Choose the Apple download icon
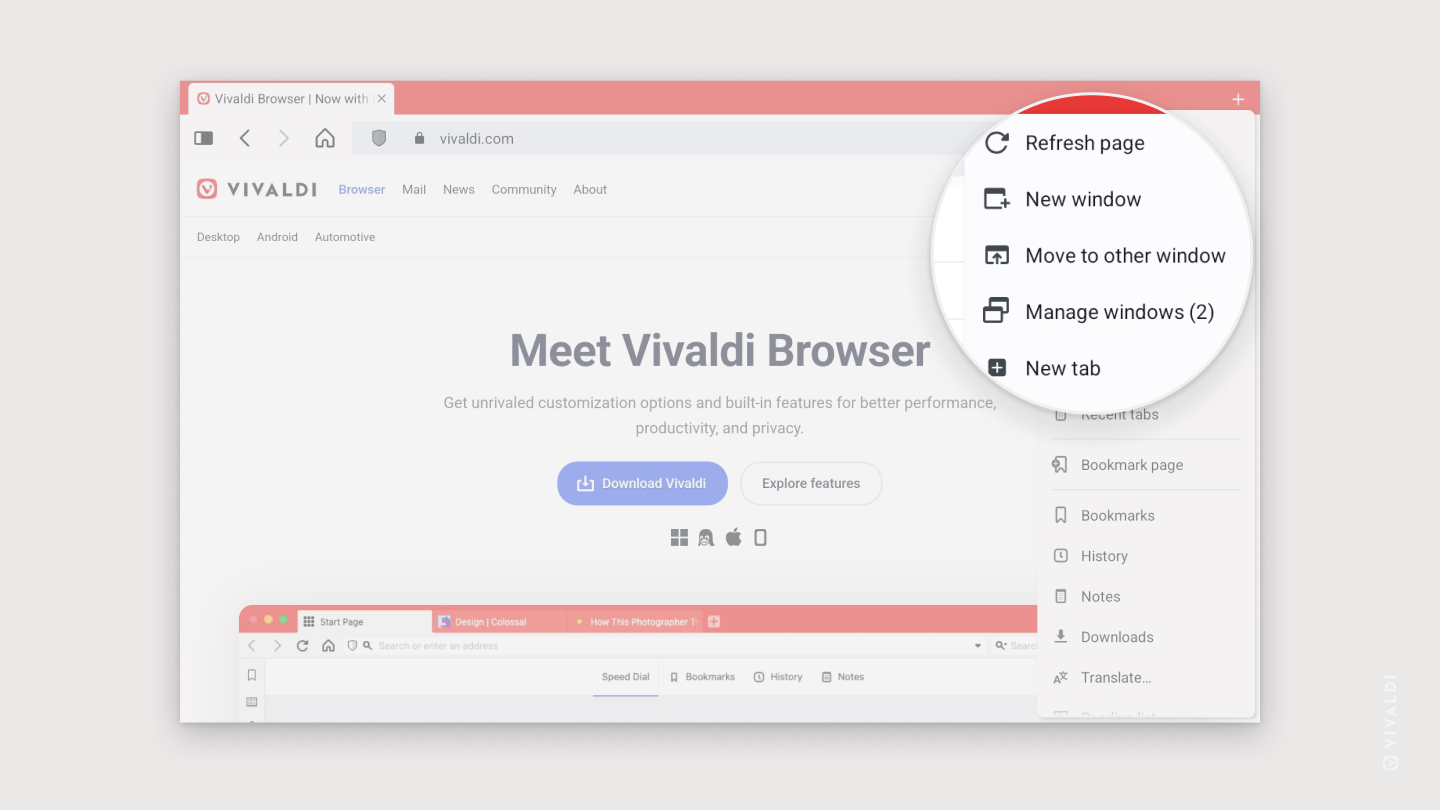This screenshot has width=1440, height=810. [x=733, y=538]
